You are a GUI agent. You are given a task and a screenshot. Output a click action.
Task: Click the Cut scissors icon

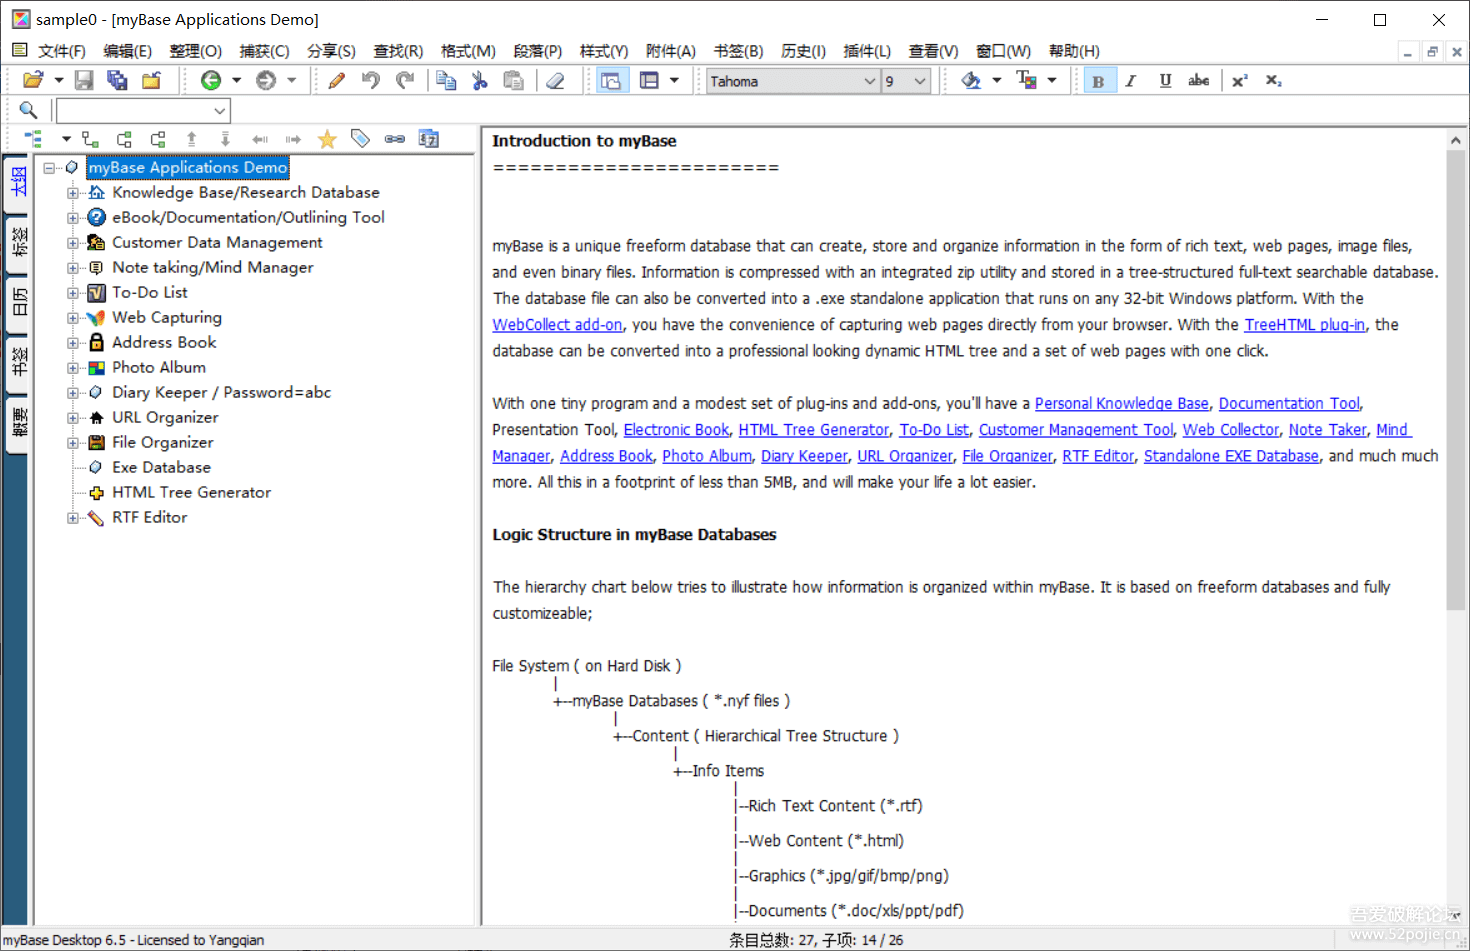tap(480, 81)
